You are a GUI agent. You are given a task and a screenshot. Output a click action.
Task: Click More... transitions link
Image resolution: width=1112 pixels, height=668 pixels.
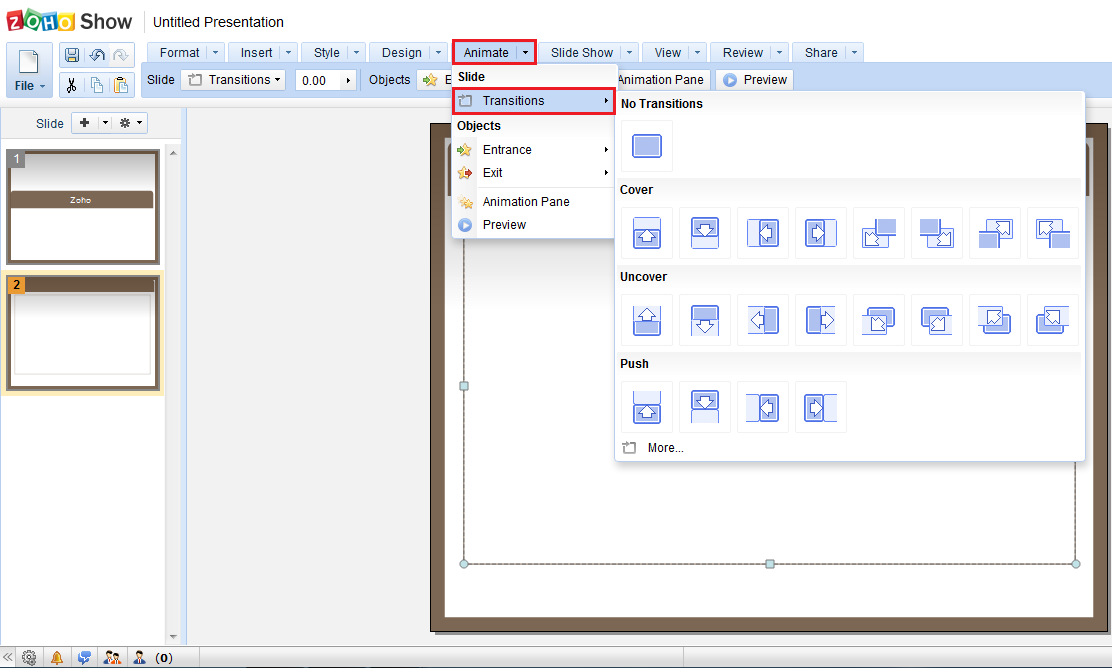point(665,448)
